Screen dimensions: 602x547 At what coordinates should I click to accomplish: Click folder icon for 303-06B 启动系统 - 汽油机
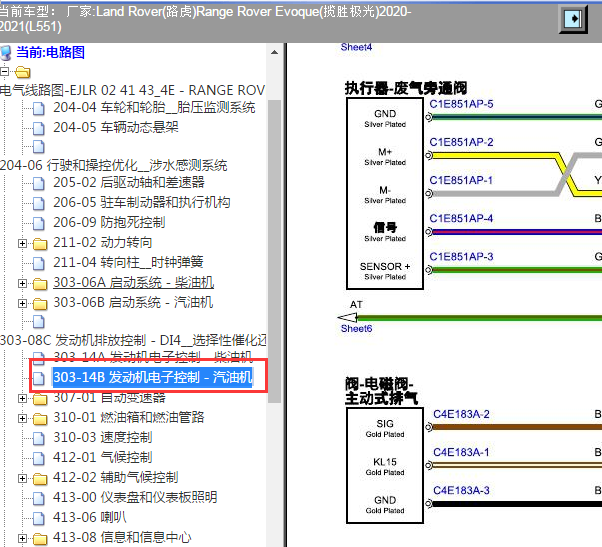point(40,303)
